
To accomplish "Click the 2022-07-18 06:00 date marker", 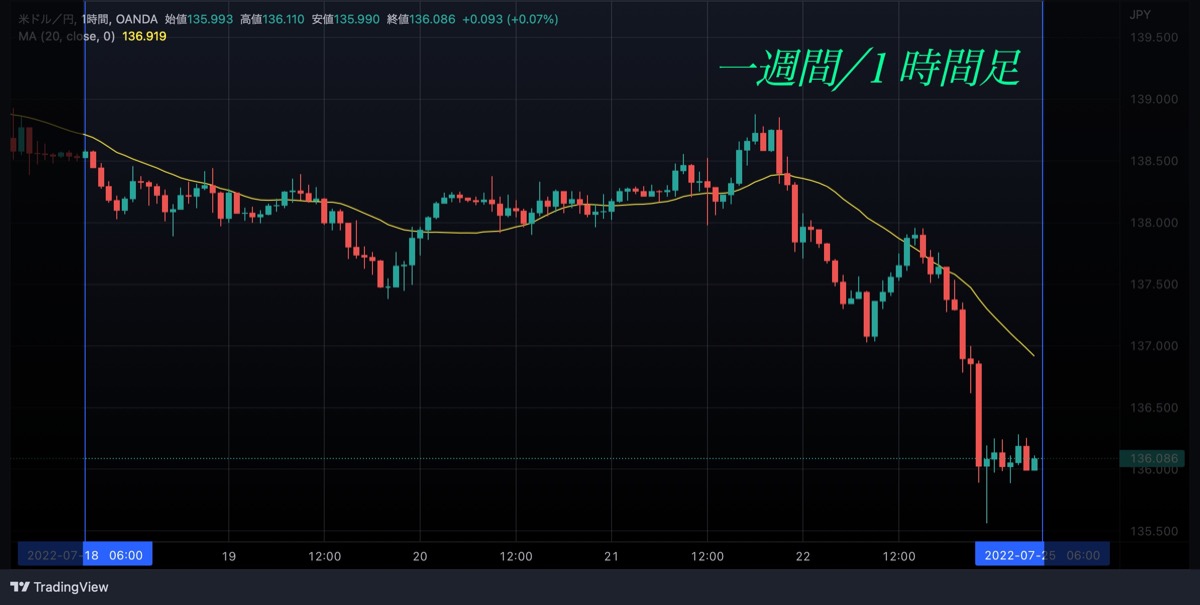I will [85, 555].
